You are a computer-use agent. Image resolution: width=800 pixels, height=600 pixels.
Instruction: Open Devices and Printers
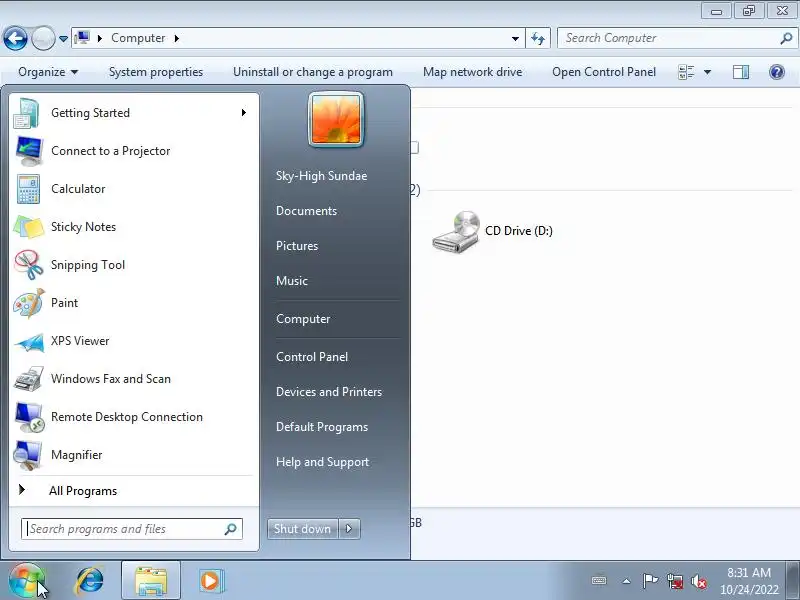(329, 392)
